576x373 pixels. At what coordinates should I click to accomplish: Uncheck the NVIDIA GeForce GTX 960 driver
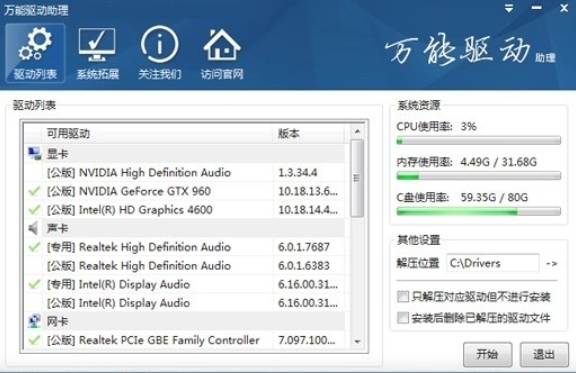point(34,191)
